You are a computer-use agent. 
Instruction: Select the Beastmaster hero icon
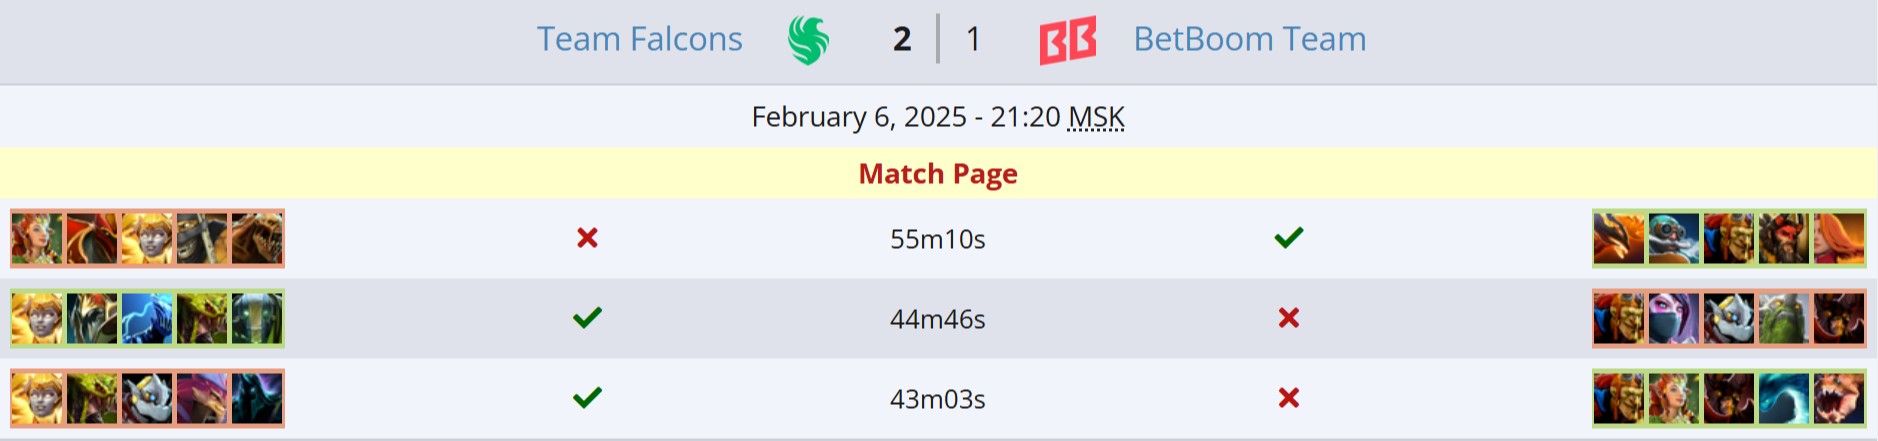tap(1783, 238)
